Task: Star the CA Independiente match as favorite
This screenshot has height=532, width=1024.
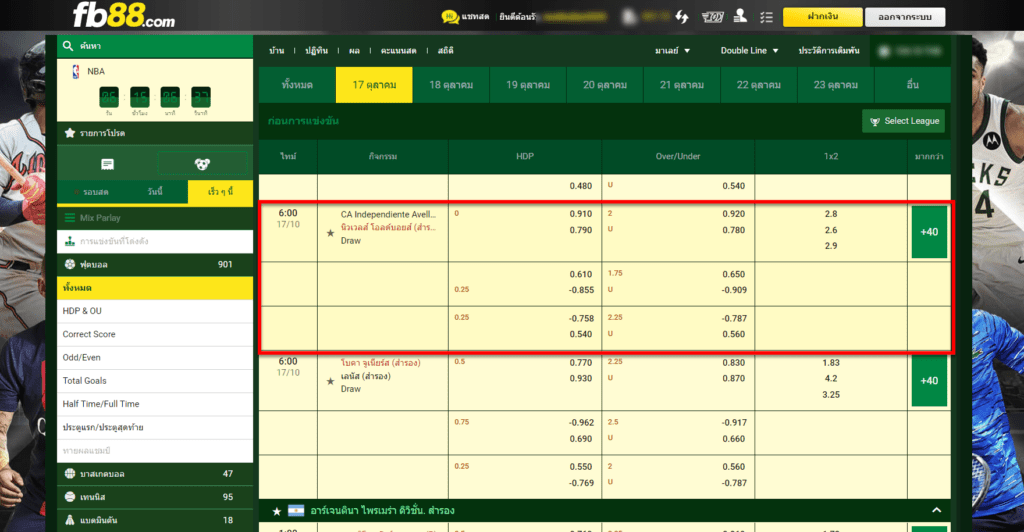Action: (330, 233)
